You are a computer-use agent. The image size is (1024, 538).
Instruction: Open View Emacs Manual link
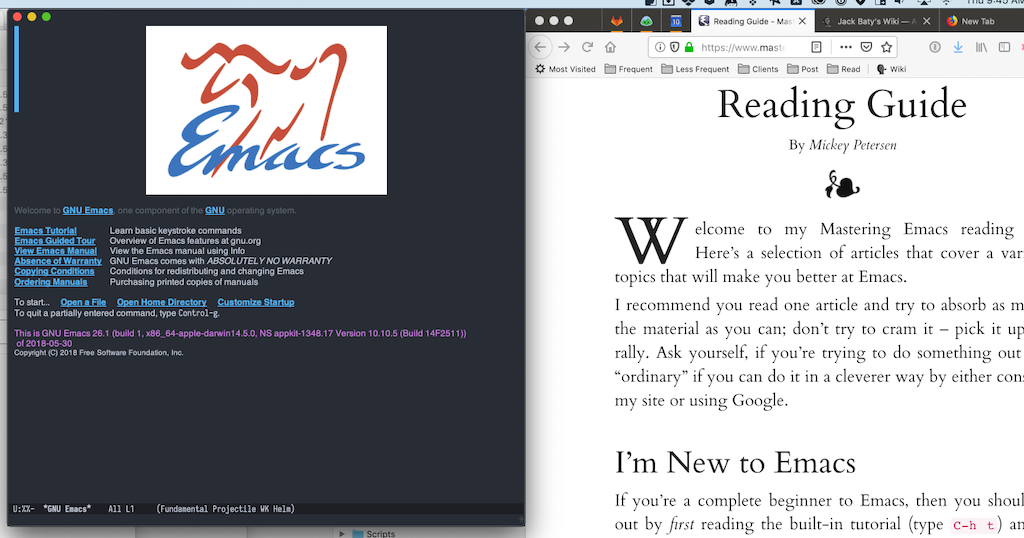pyautogui.click(x=56, y=251)
